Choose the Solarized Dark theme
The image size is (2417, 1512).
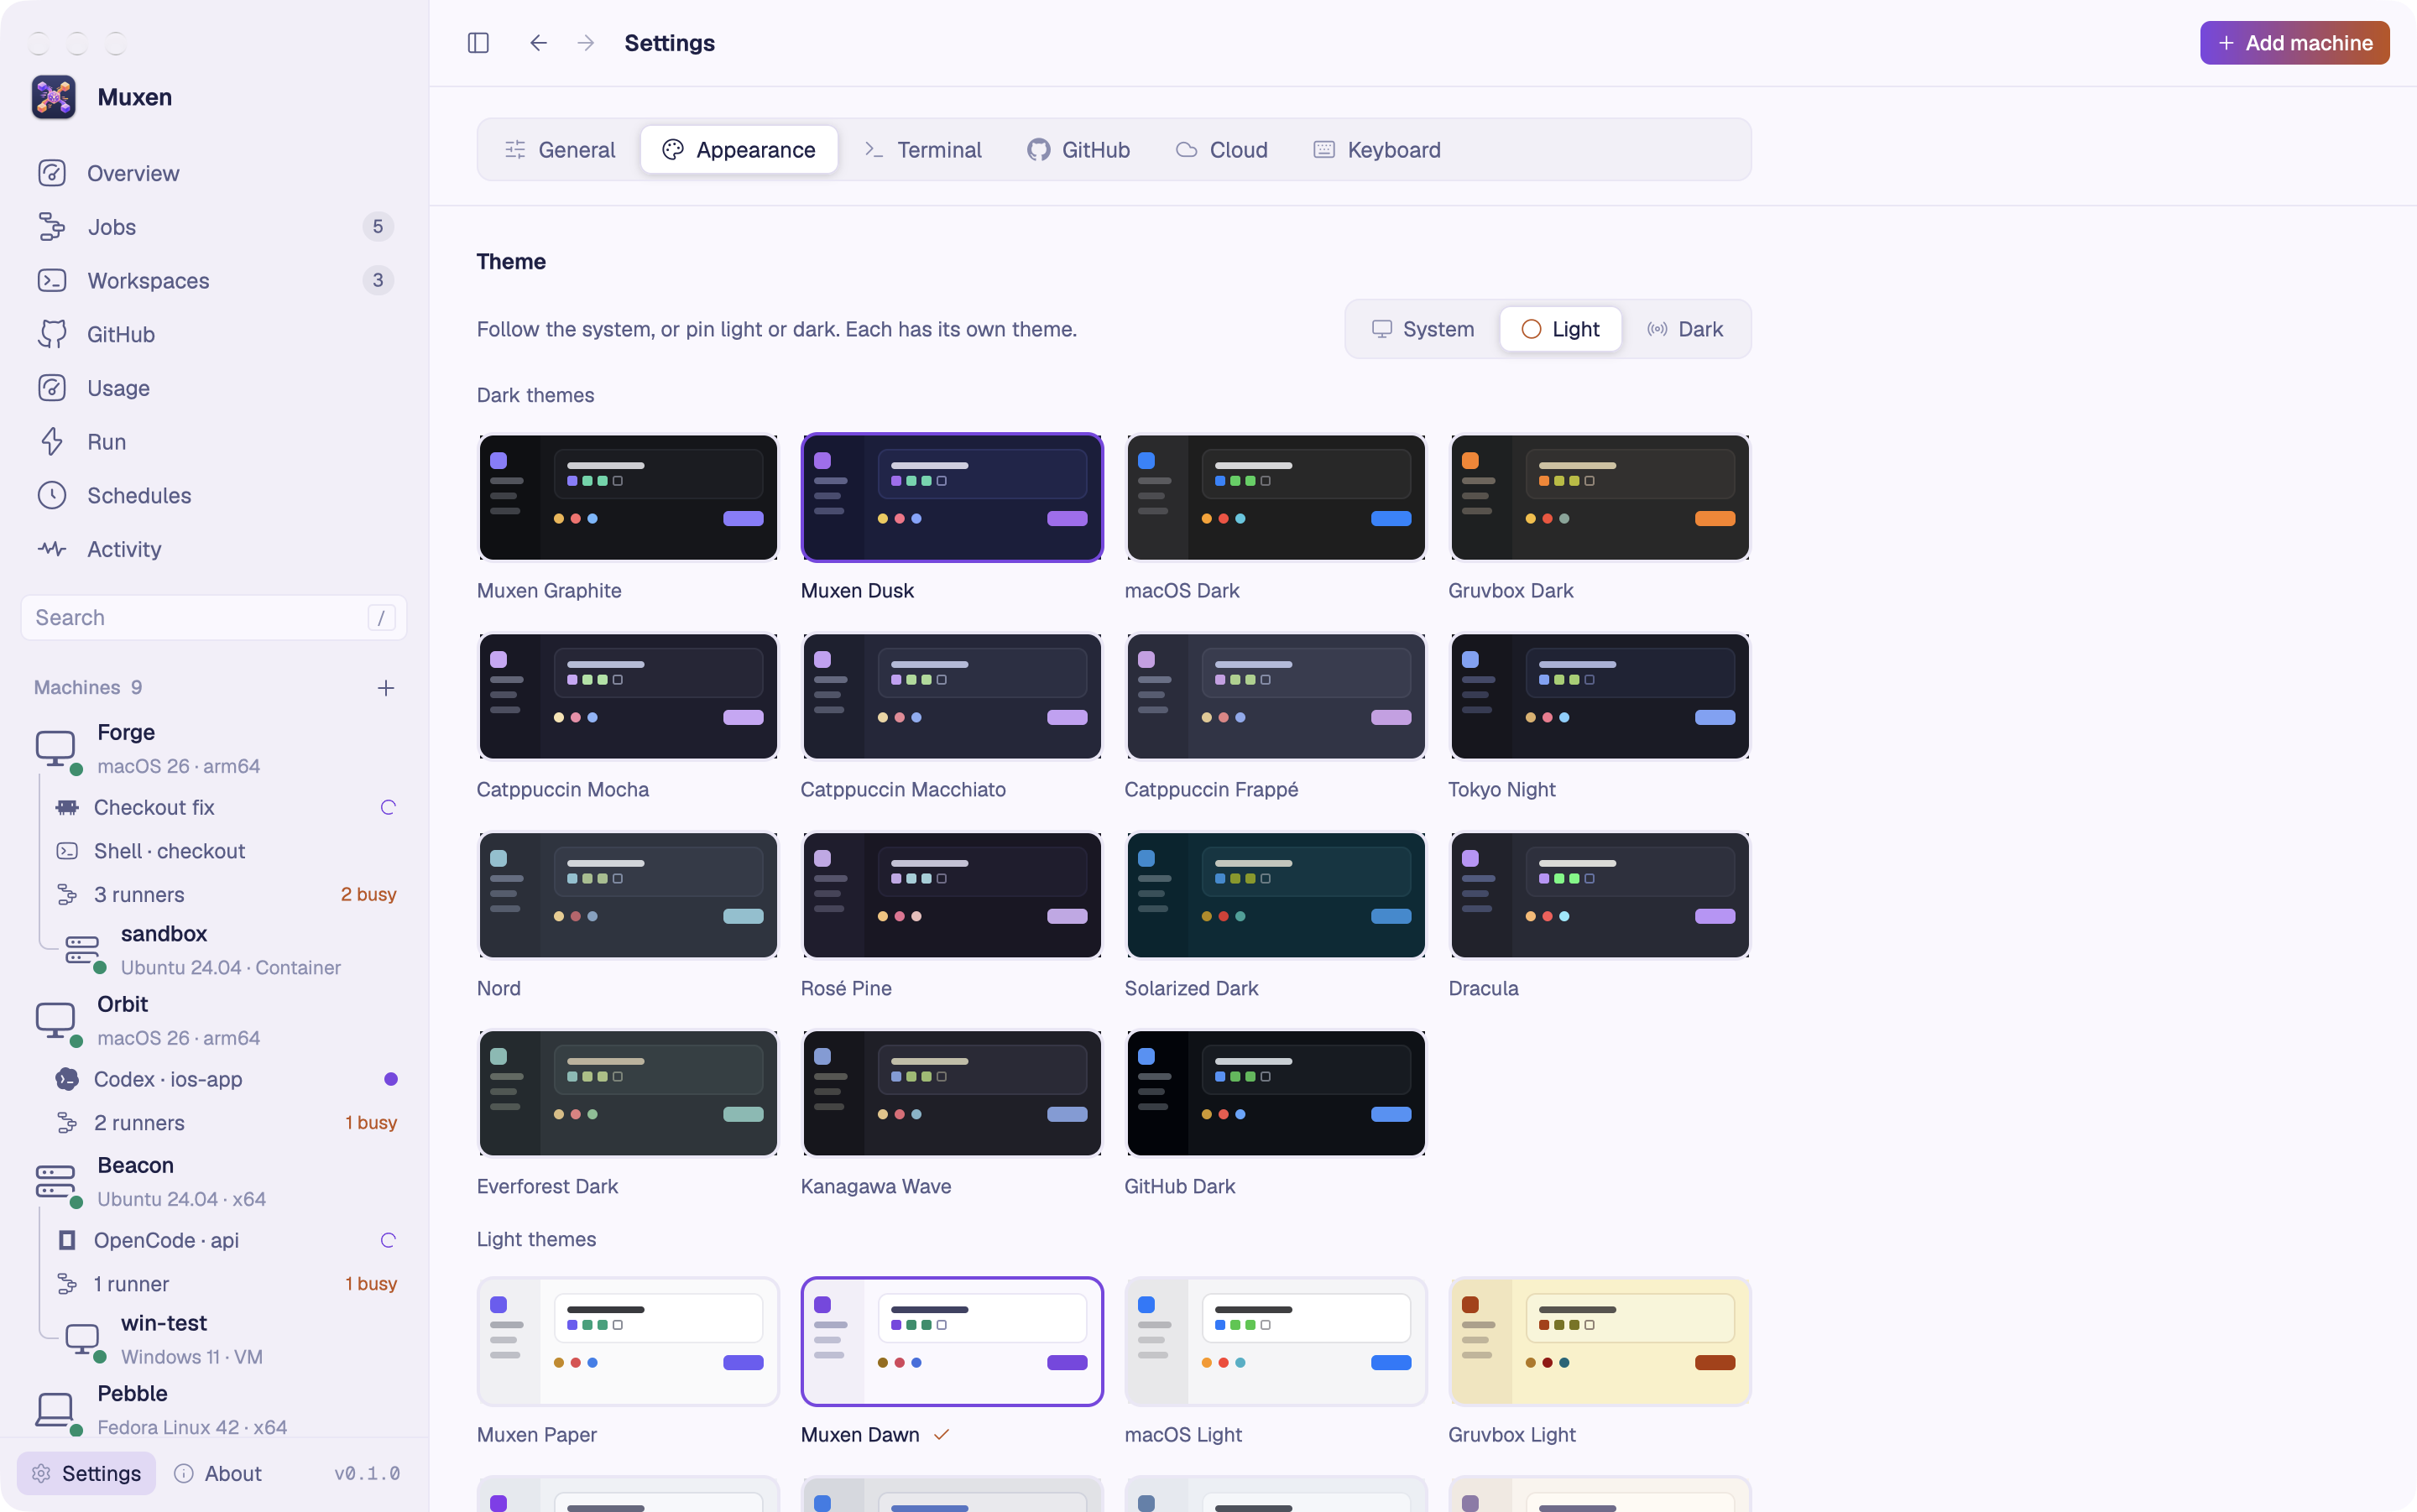pos(1275,895)
